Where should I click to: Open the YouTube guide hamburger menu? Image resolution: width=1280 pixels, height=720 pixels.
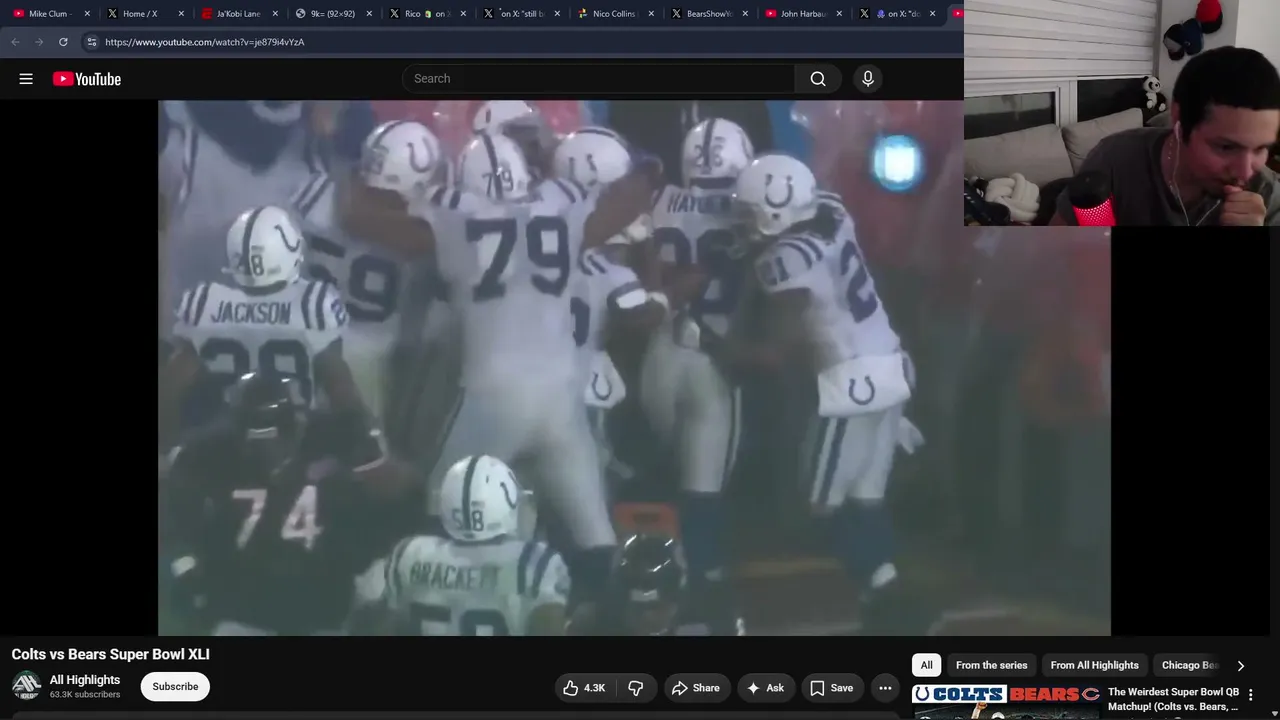pyautogui.click(x=26, y=79)
